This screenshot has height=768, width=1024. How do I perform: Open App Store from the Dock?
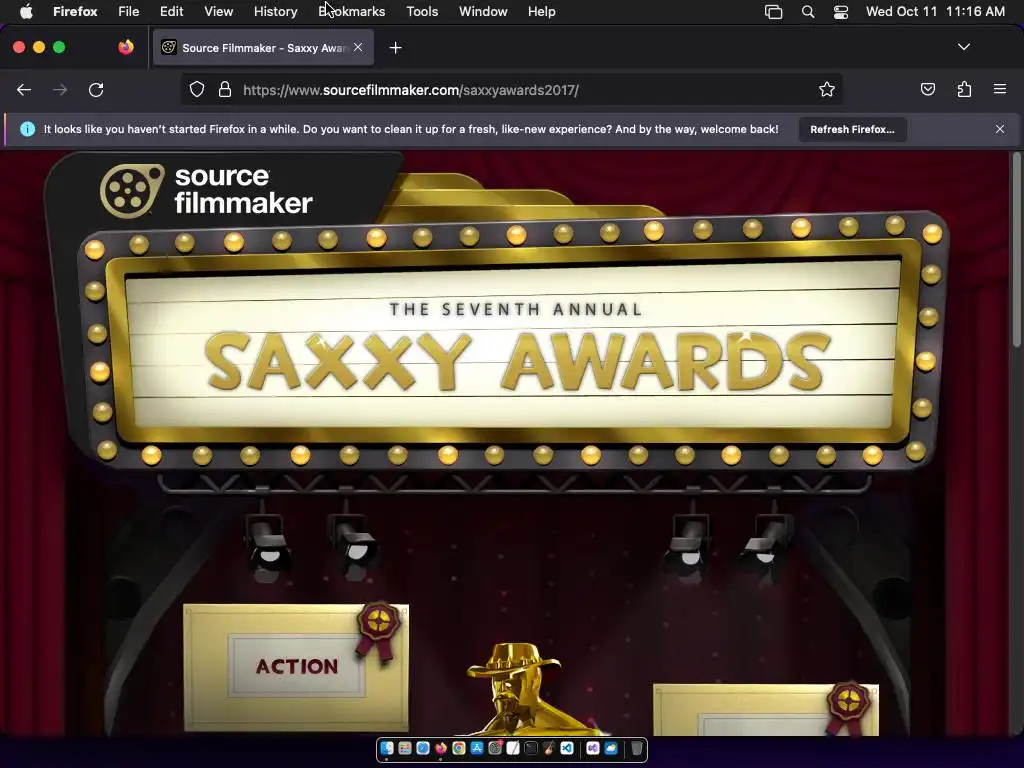click(477, 748)
